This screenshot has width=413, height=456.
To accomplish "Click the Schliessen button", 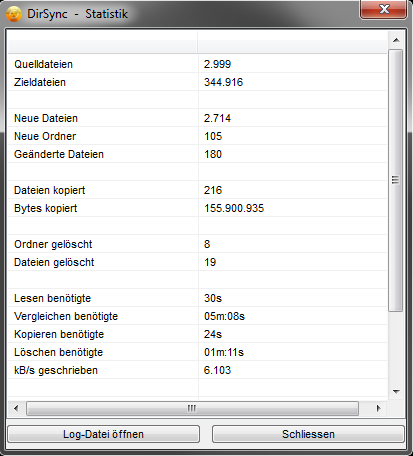I will coord(308,434).
